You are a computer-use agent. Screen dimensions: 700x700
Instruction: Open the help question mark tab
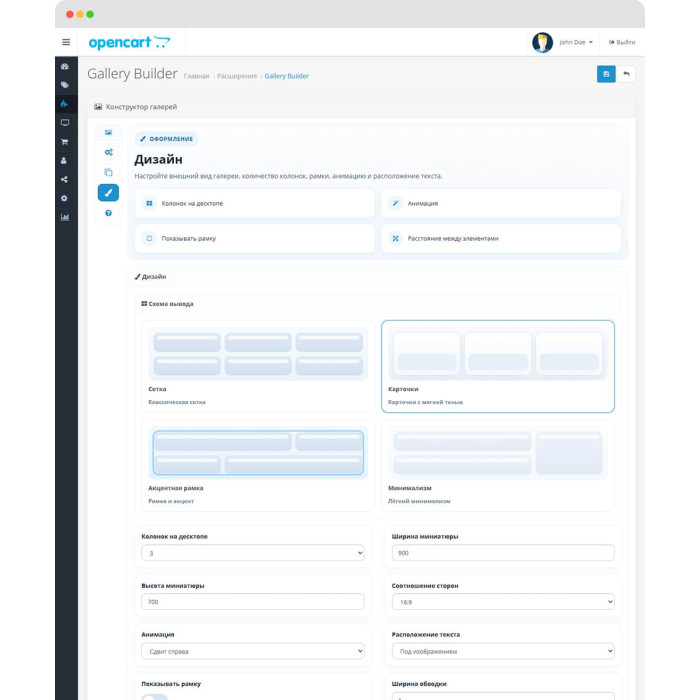[108, 213]
